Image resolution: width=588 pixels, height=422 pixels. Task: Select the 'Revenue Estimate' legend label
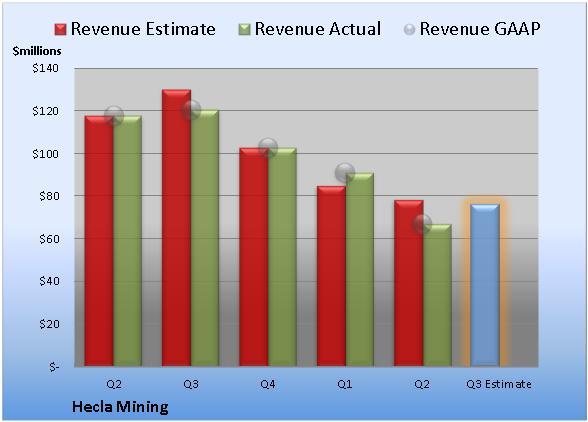pos(143,29)
